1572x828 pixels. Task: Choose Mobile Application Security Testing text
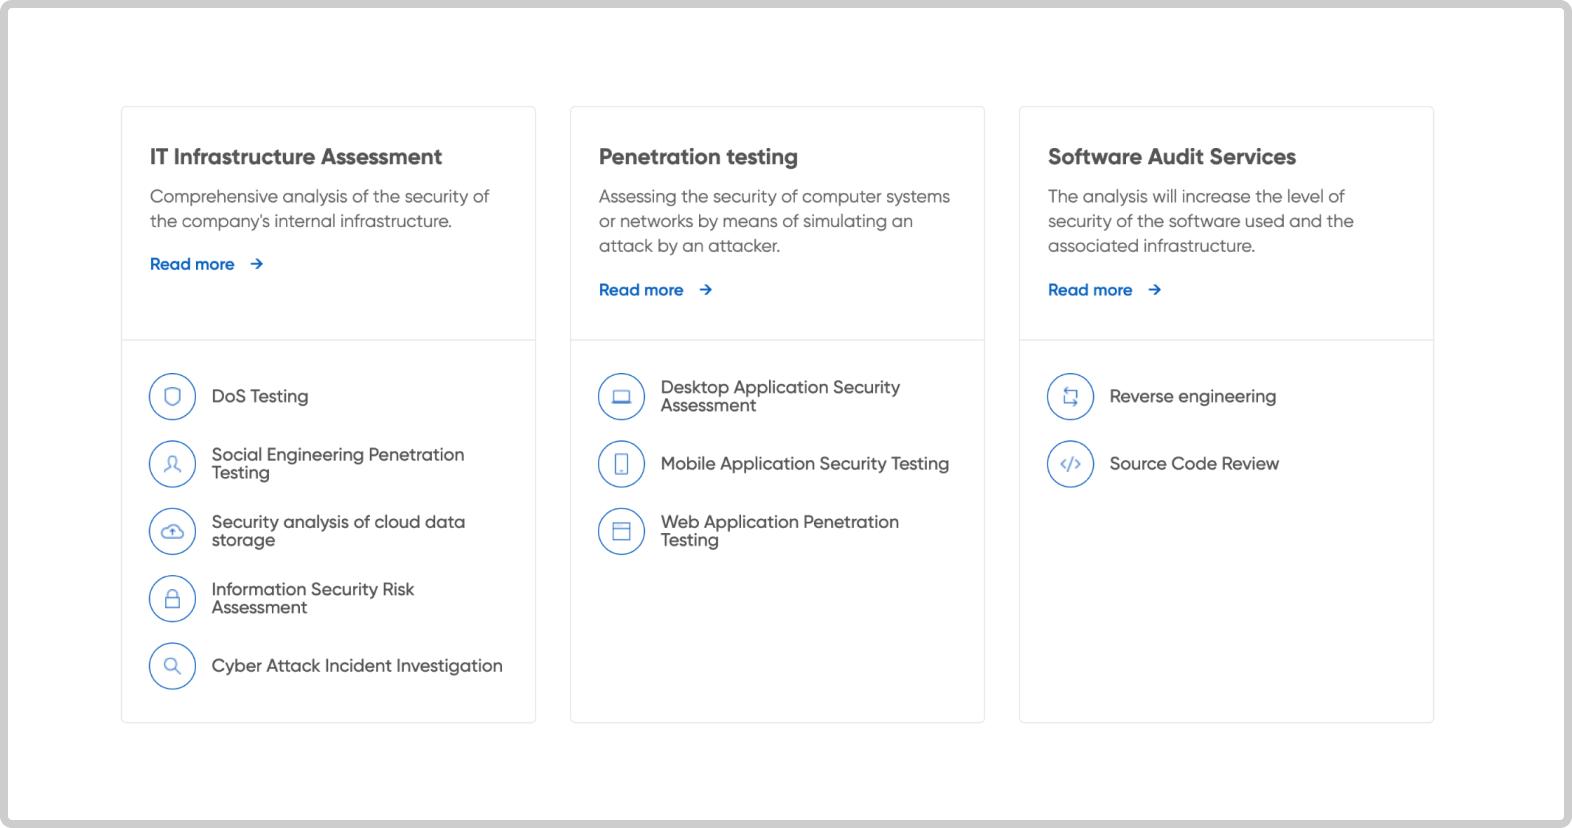point(804,464)
